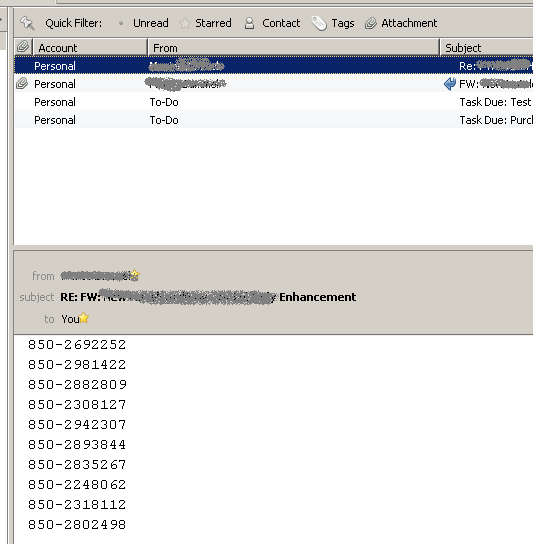Click the number 850-2942307 in message body

coord(77,425)
